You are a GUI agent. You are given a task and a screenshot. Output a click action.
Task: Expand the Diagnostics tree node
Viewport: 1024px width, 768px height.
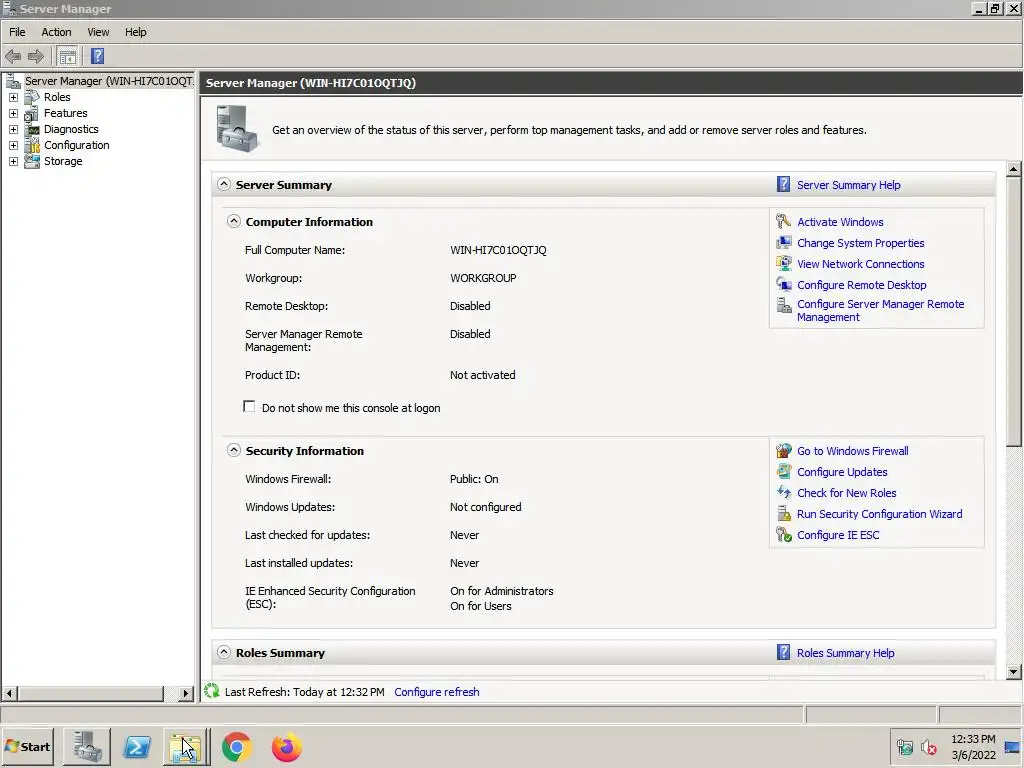pos(13,129)
